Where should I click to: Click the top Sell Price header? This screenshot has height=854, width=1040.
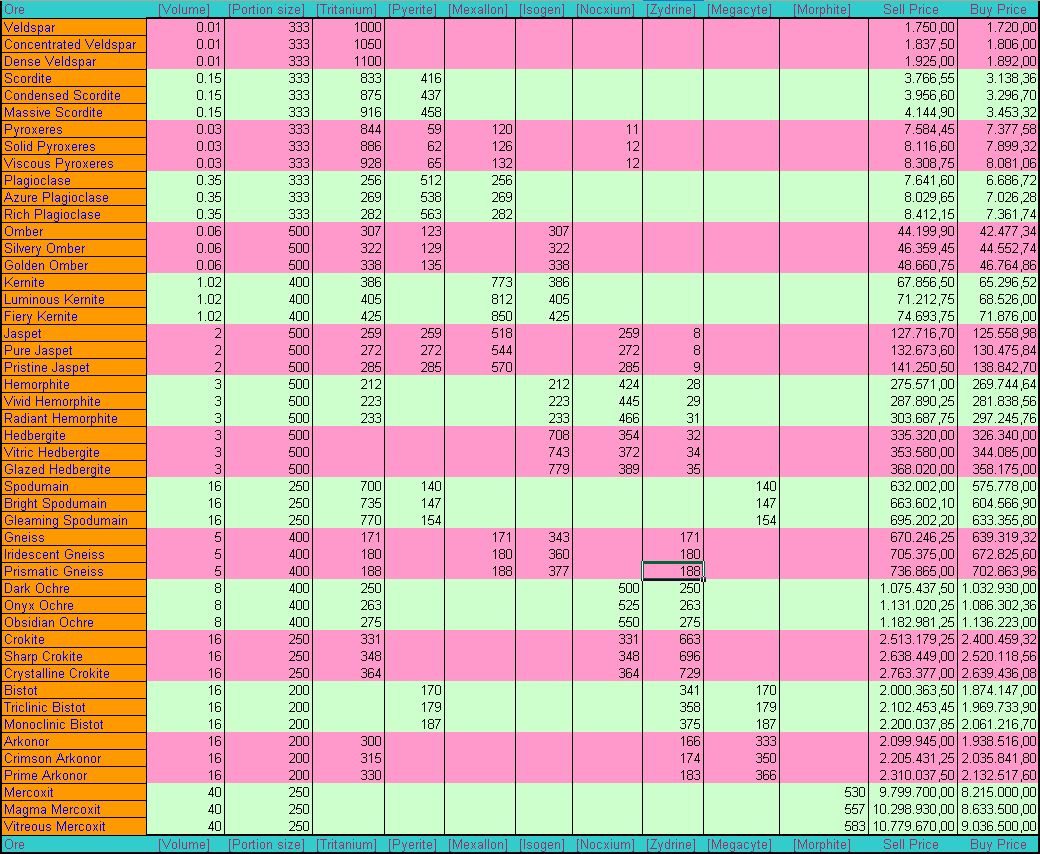coord(911,9)
